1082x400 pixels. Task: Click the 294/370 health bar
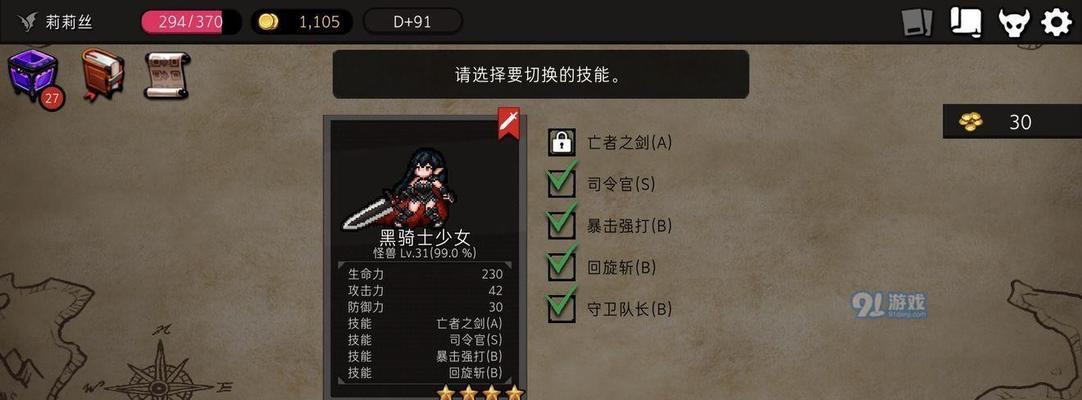191,22
